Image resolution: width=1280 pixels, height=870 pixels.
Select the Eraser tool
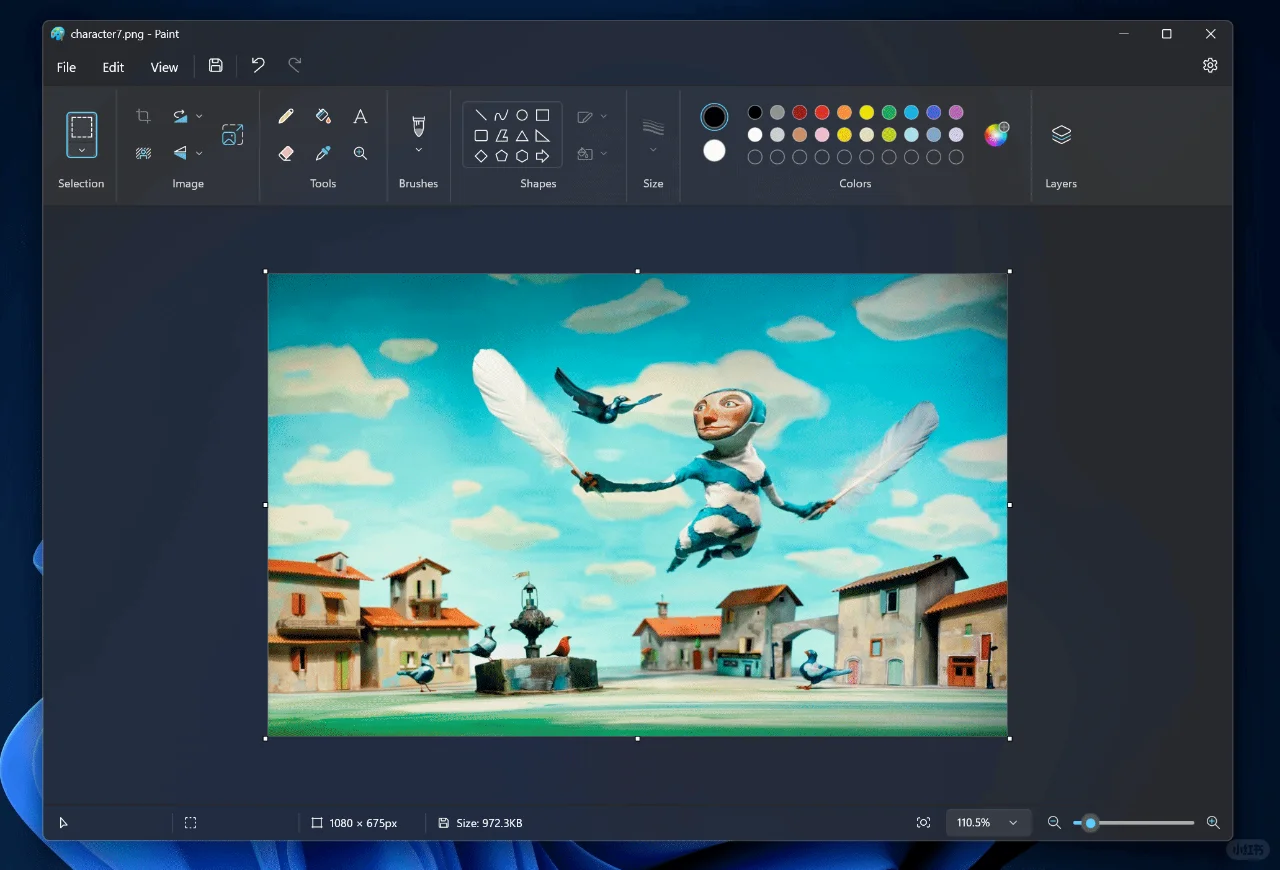285,153
